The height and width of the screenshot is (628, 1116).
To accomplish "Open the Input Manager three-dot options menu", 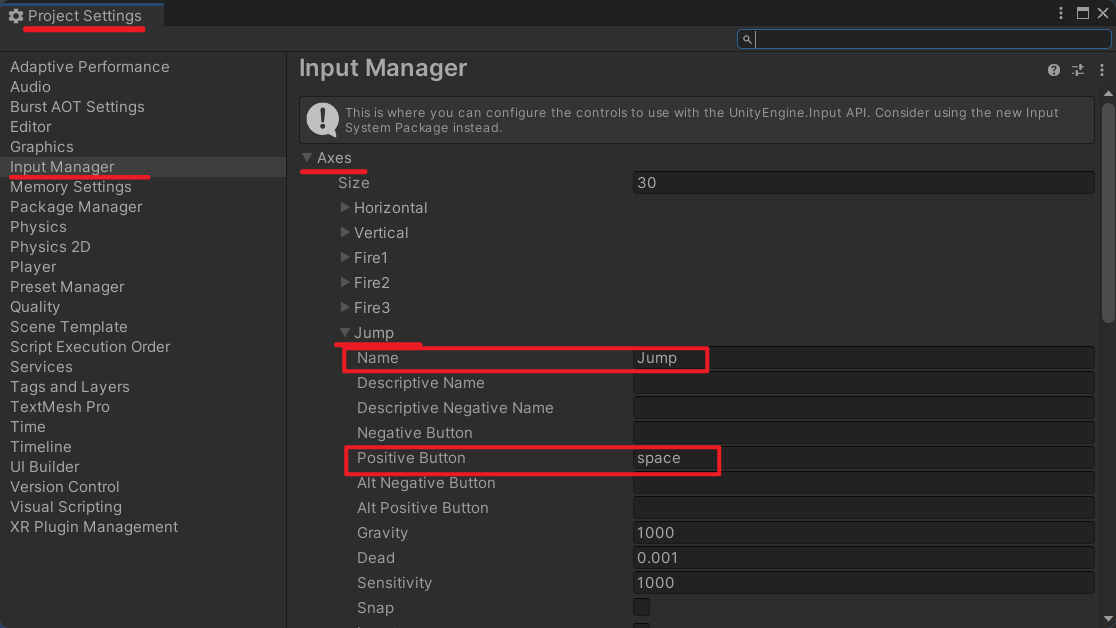I will pyautogui.click(x=1100, y=70).
